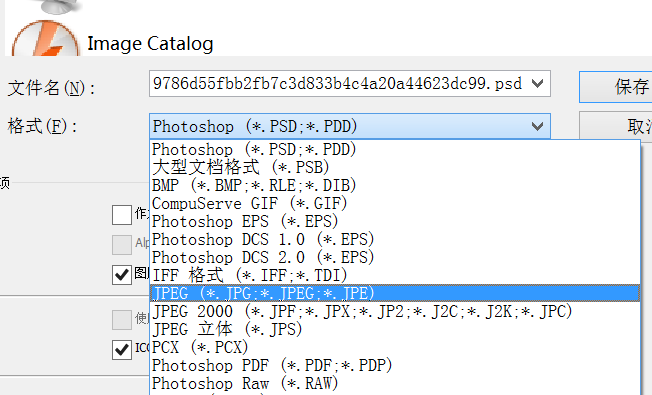The height and width of the screenshot is (395, 652).
Task: Click the 取消 cancel button
Action: pyautogui.click(x=615, y=126)
